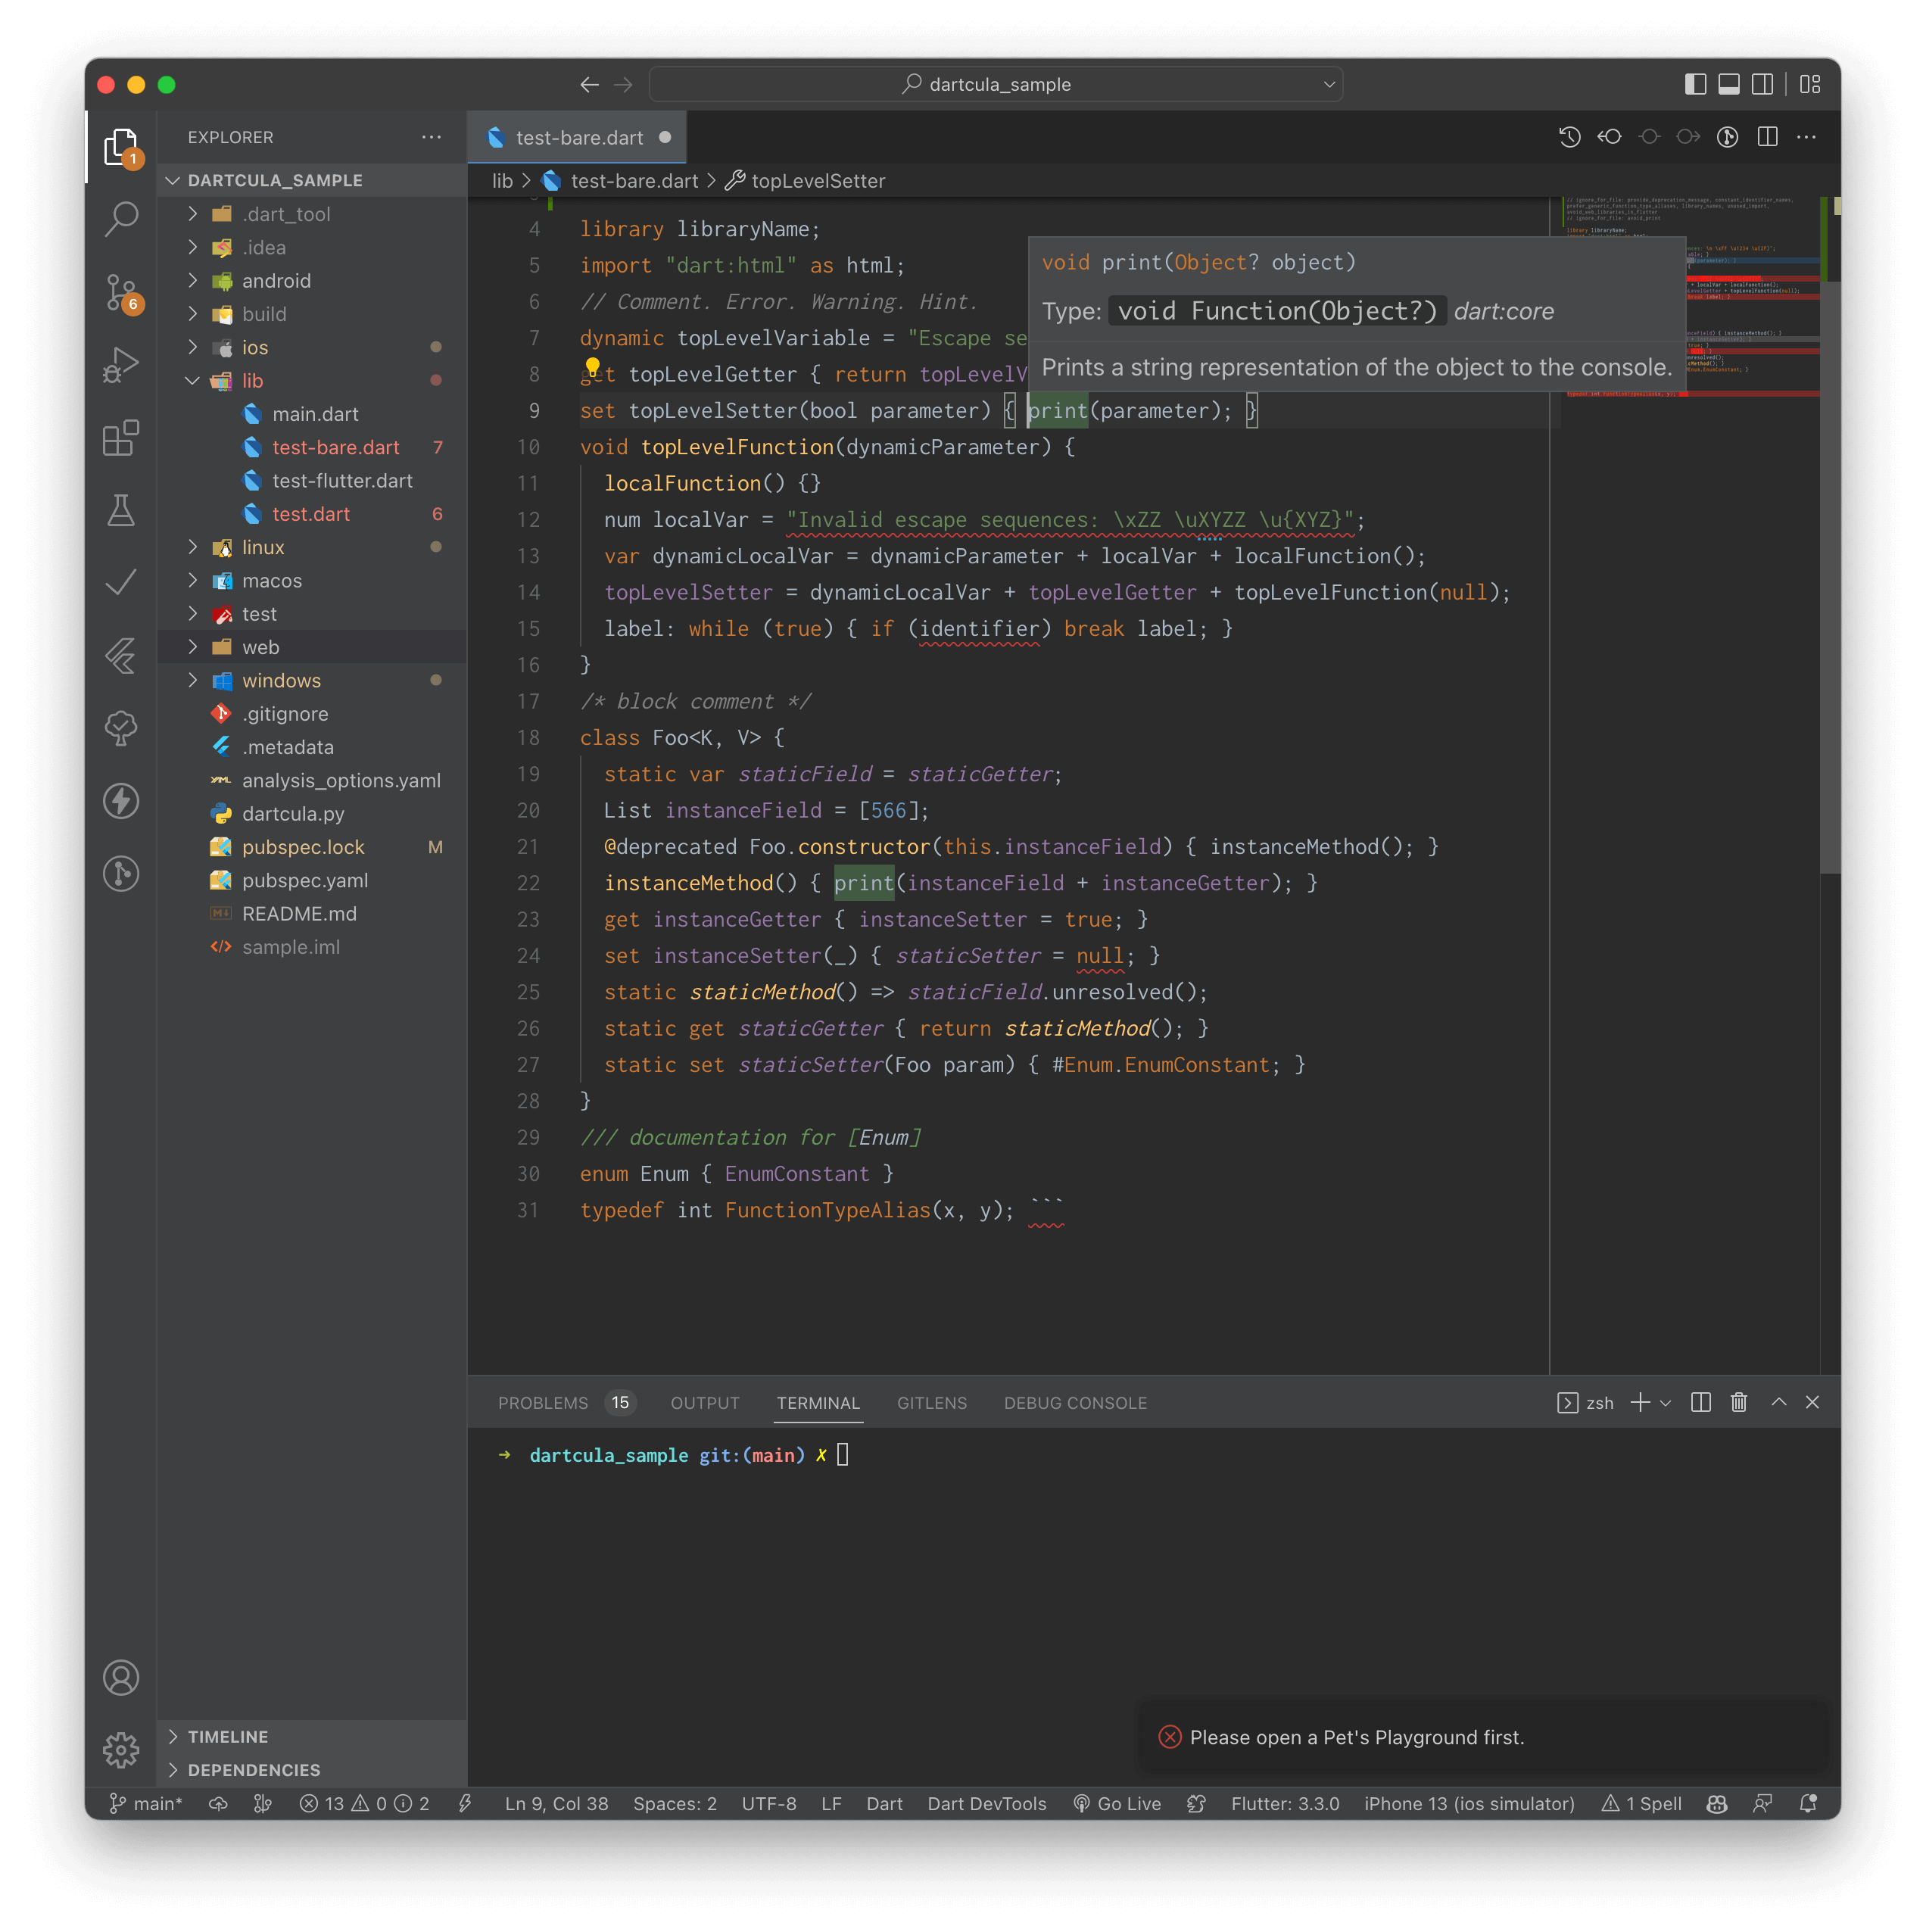Split the editor to the right
Screen dimensions: 1926x1932
(x=1767, y=137)
